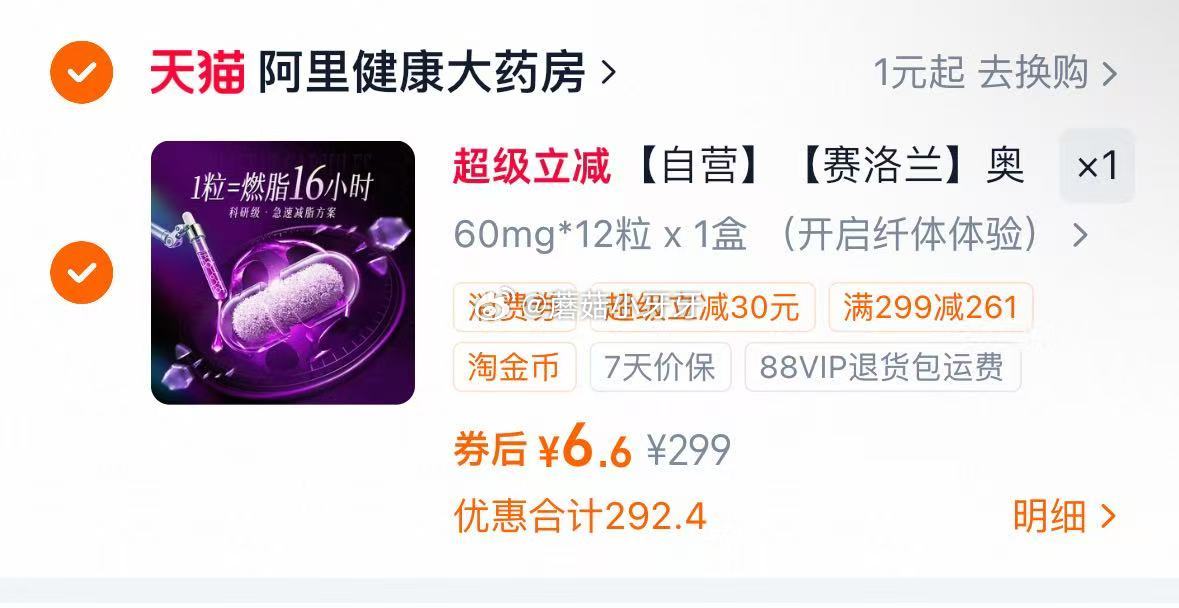Uncheck the product item selection circle

[81, 272]
